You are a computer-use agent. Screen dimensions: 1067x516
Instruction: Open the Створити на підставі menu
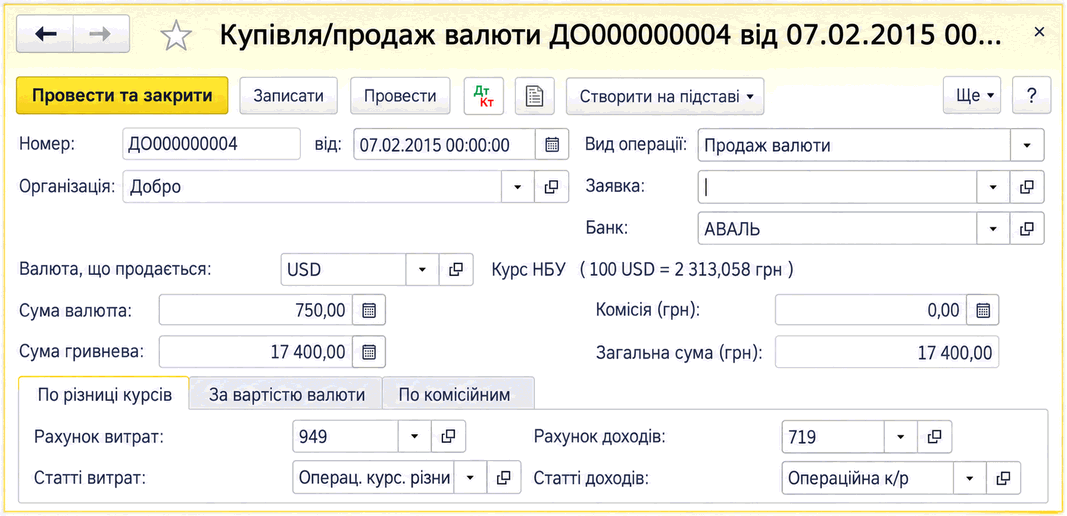coord(666,96)
